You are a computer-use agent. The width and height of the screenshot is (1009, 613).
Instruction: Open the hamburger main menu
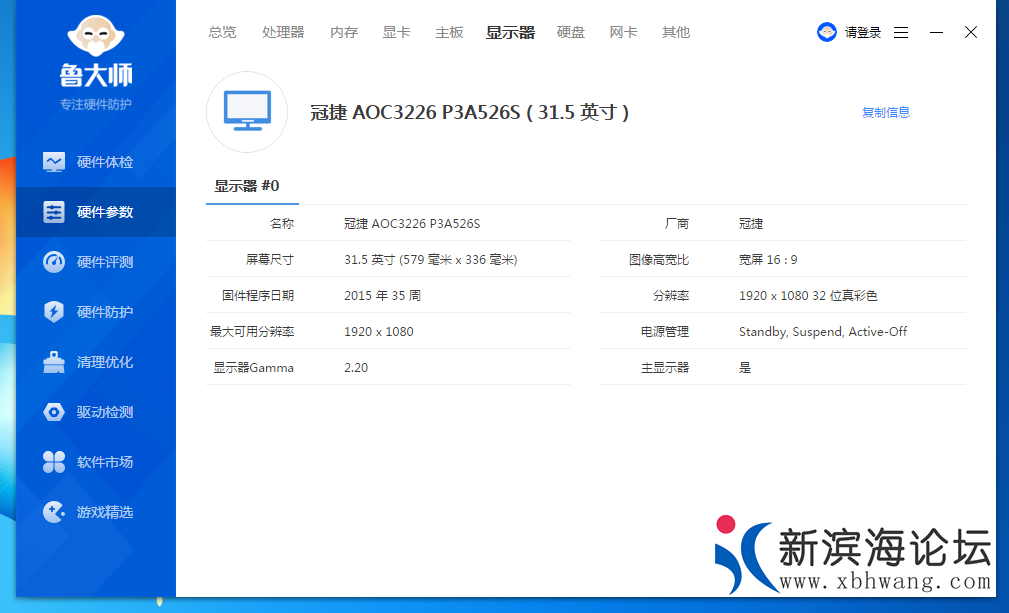coord(901,32)
